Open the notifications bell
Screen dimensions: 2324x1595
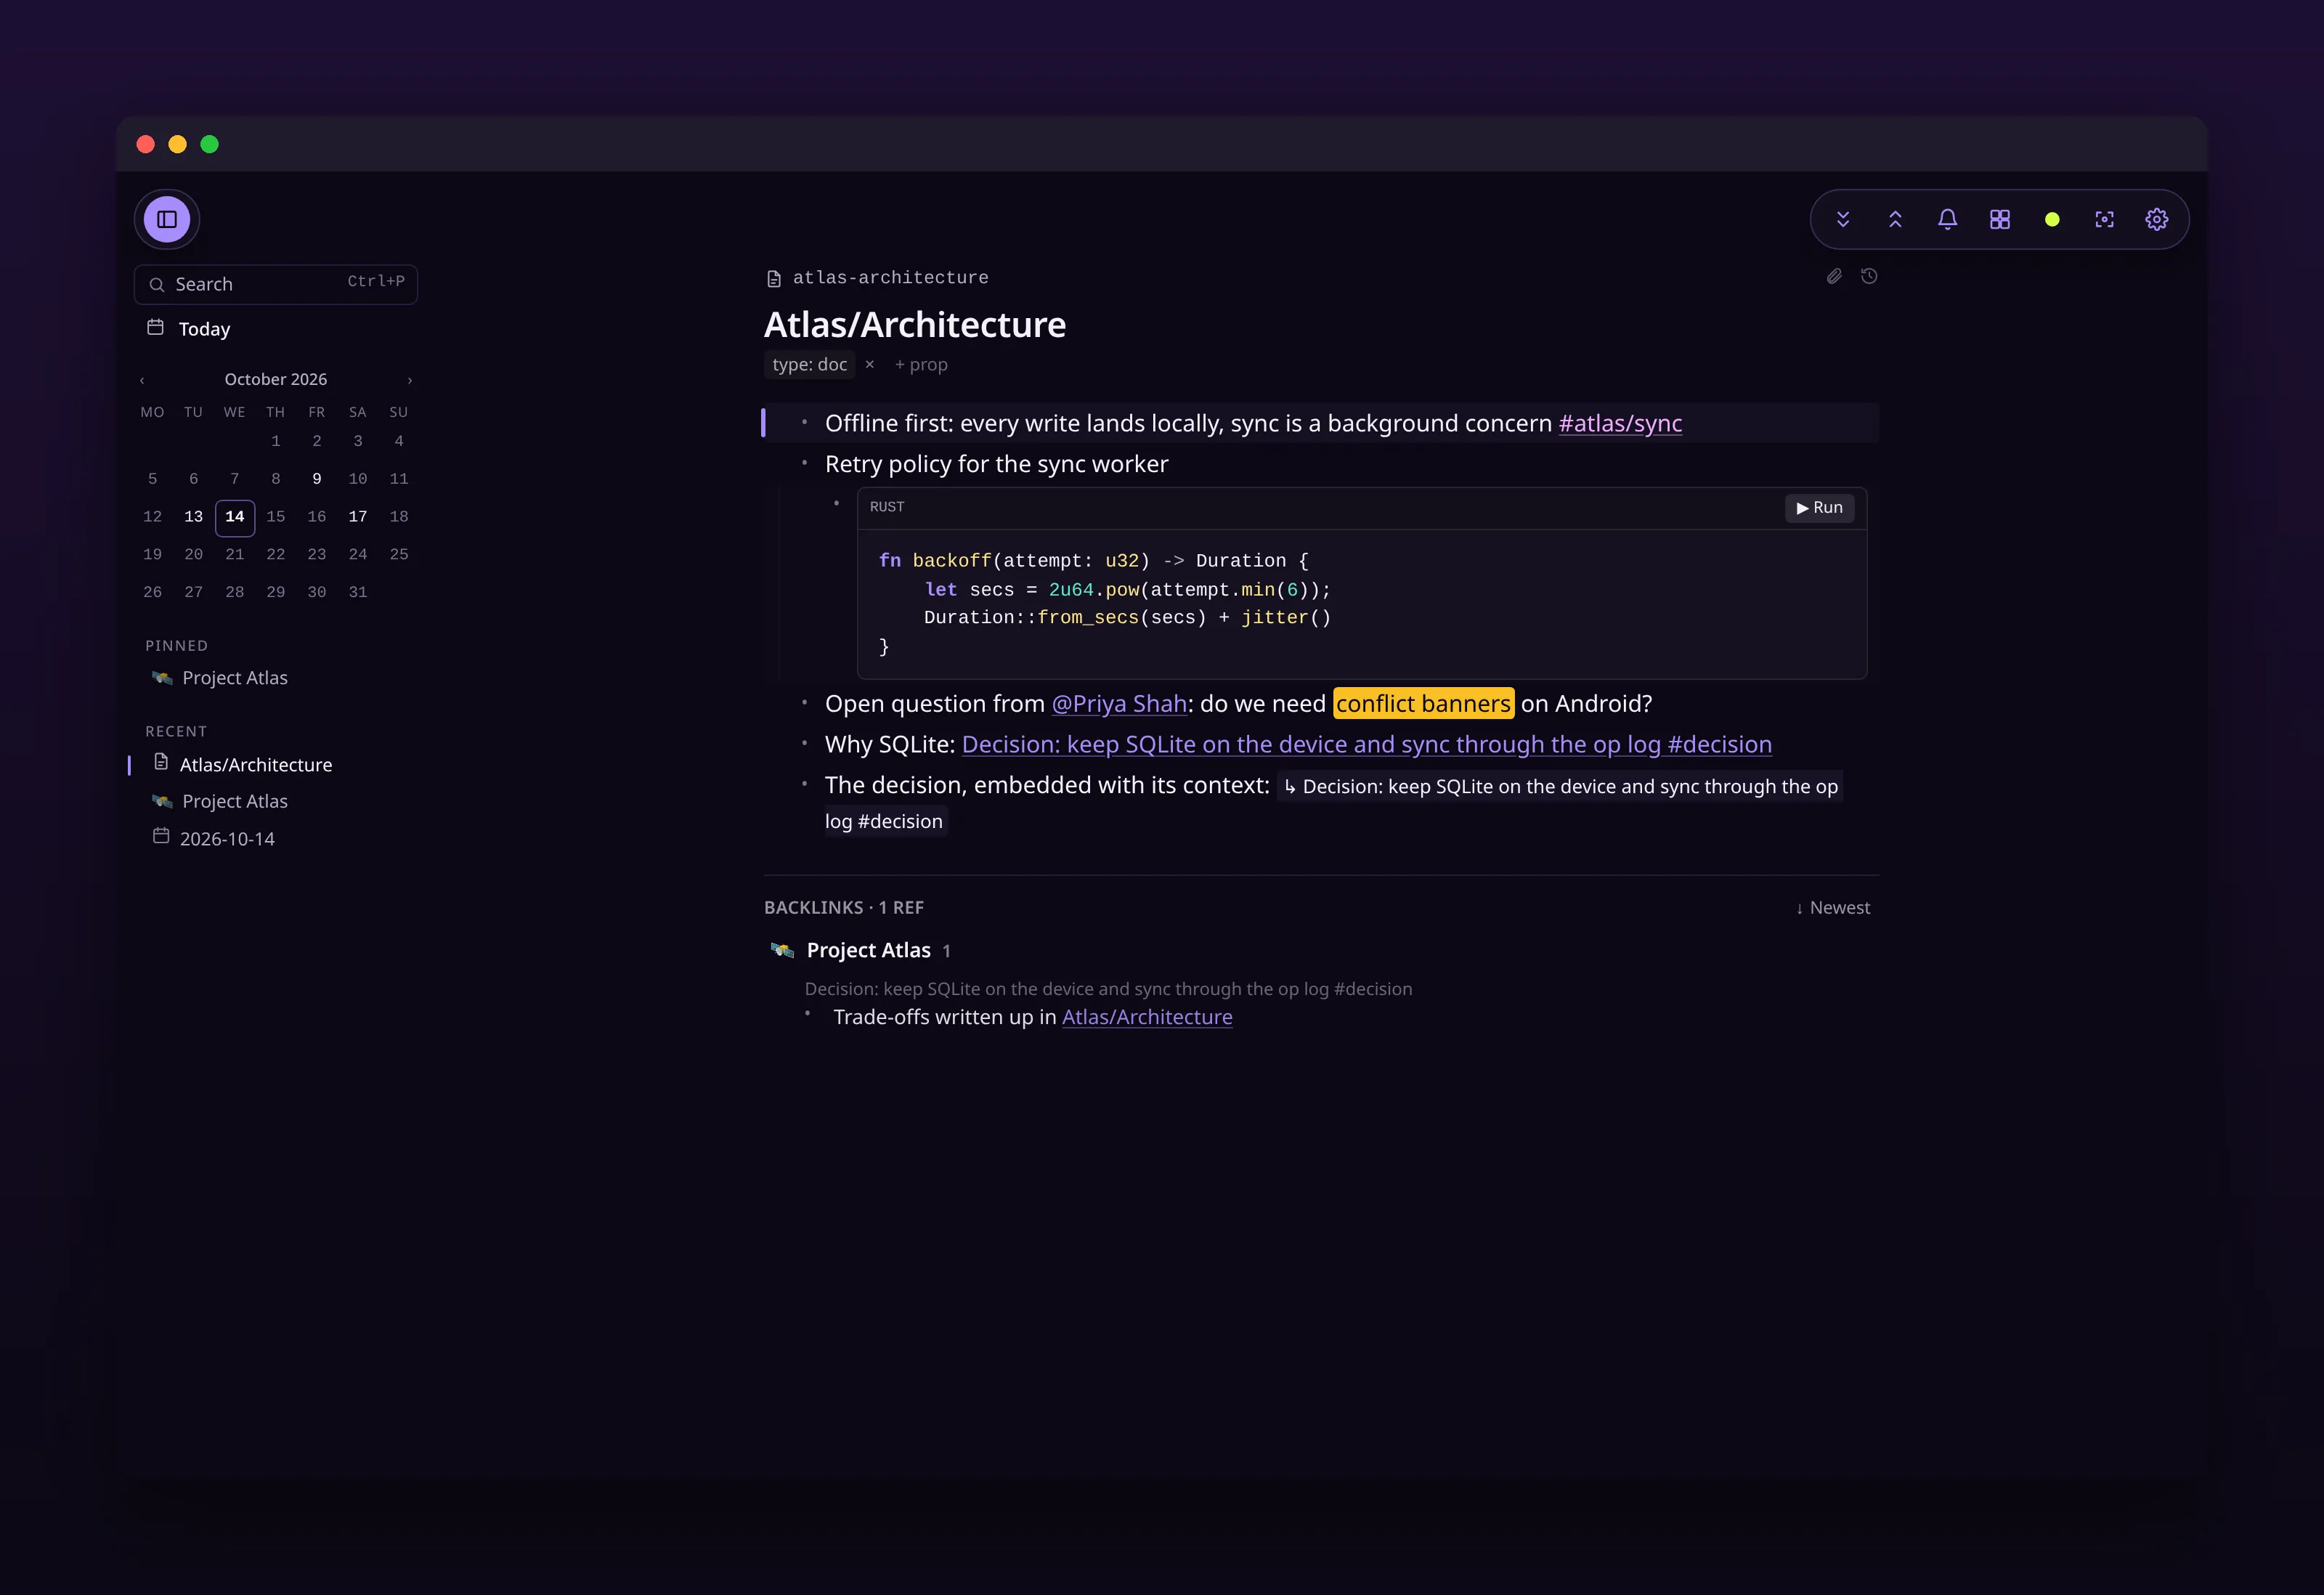pyautogui.click(x=1947, y=219)
